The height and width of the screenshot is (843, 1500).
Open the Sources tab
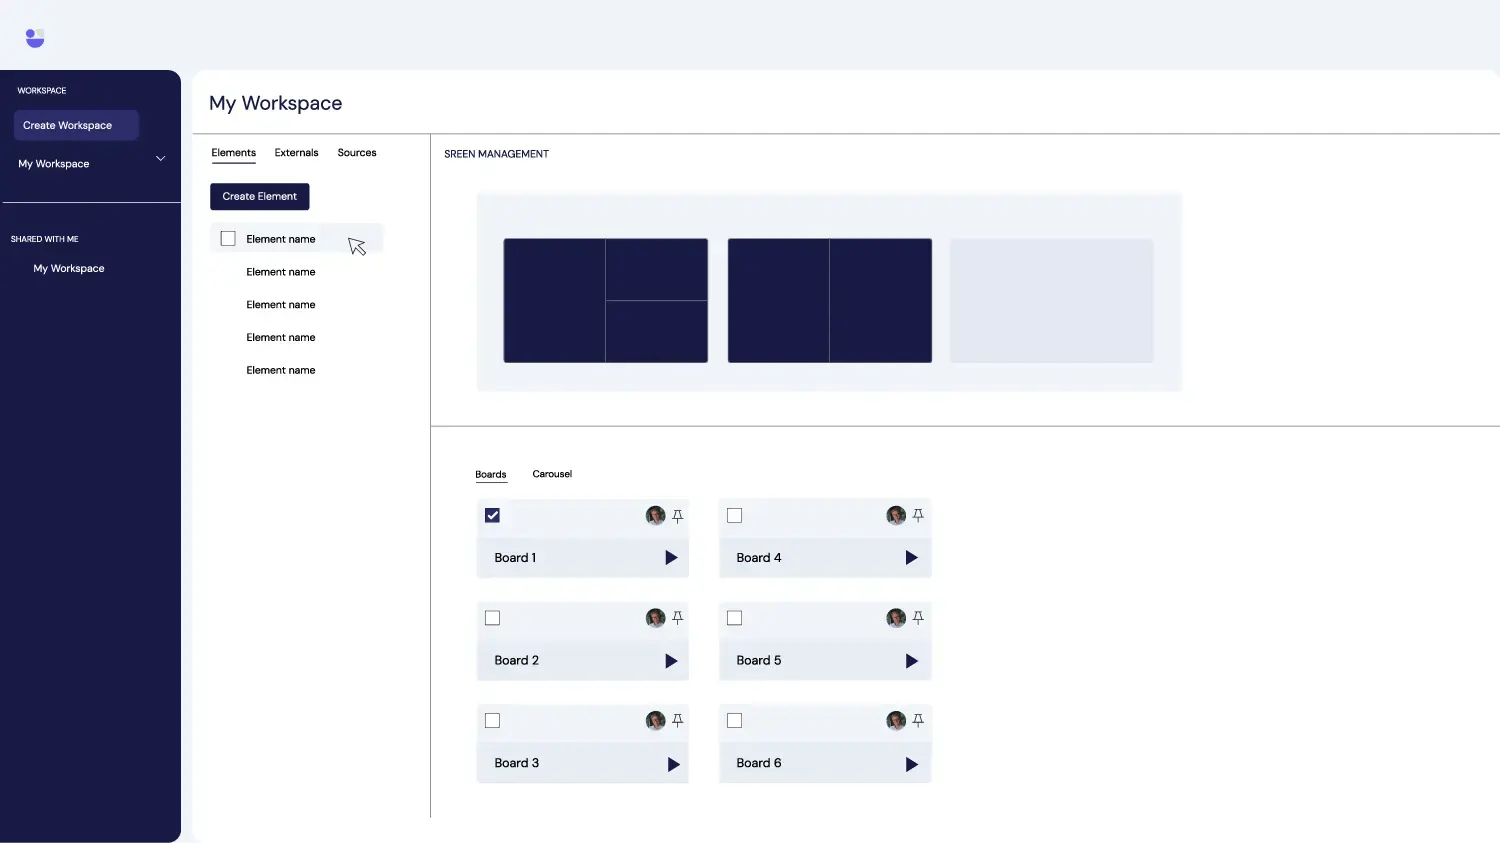(356, 152)
